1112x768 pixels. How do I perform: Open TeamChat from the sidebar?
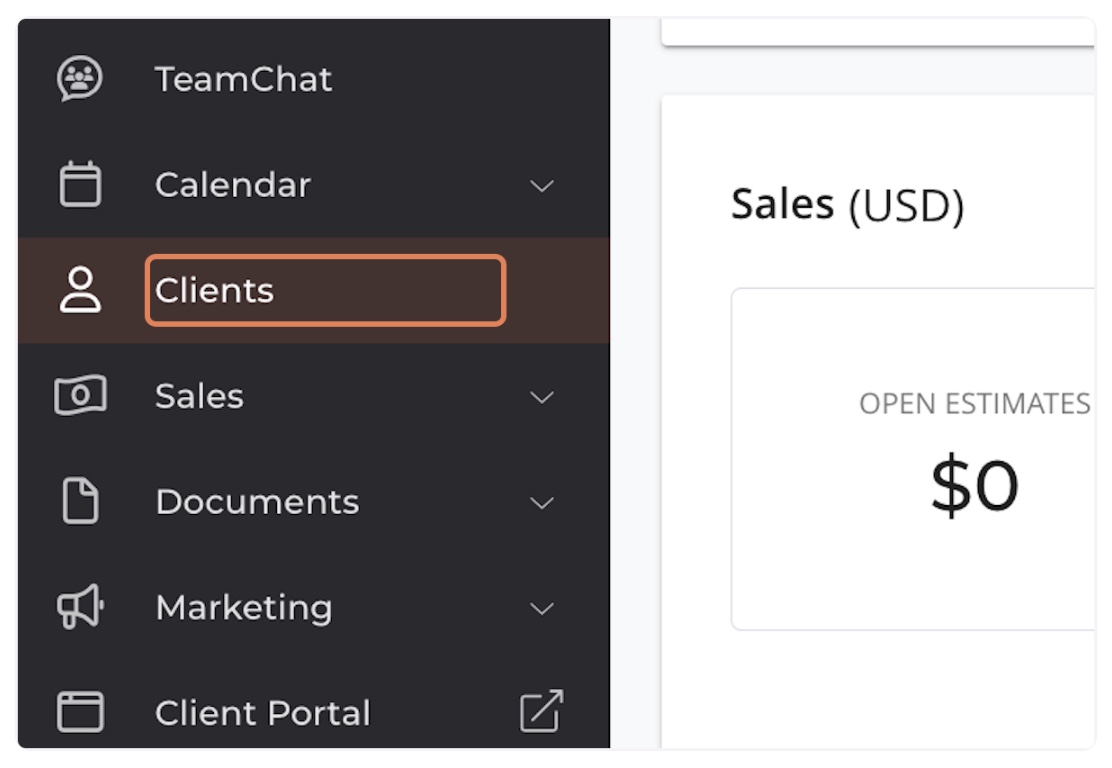pyautogui.click(x=243, y=79)
